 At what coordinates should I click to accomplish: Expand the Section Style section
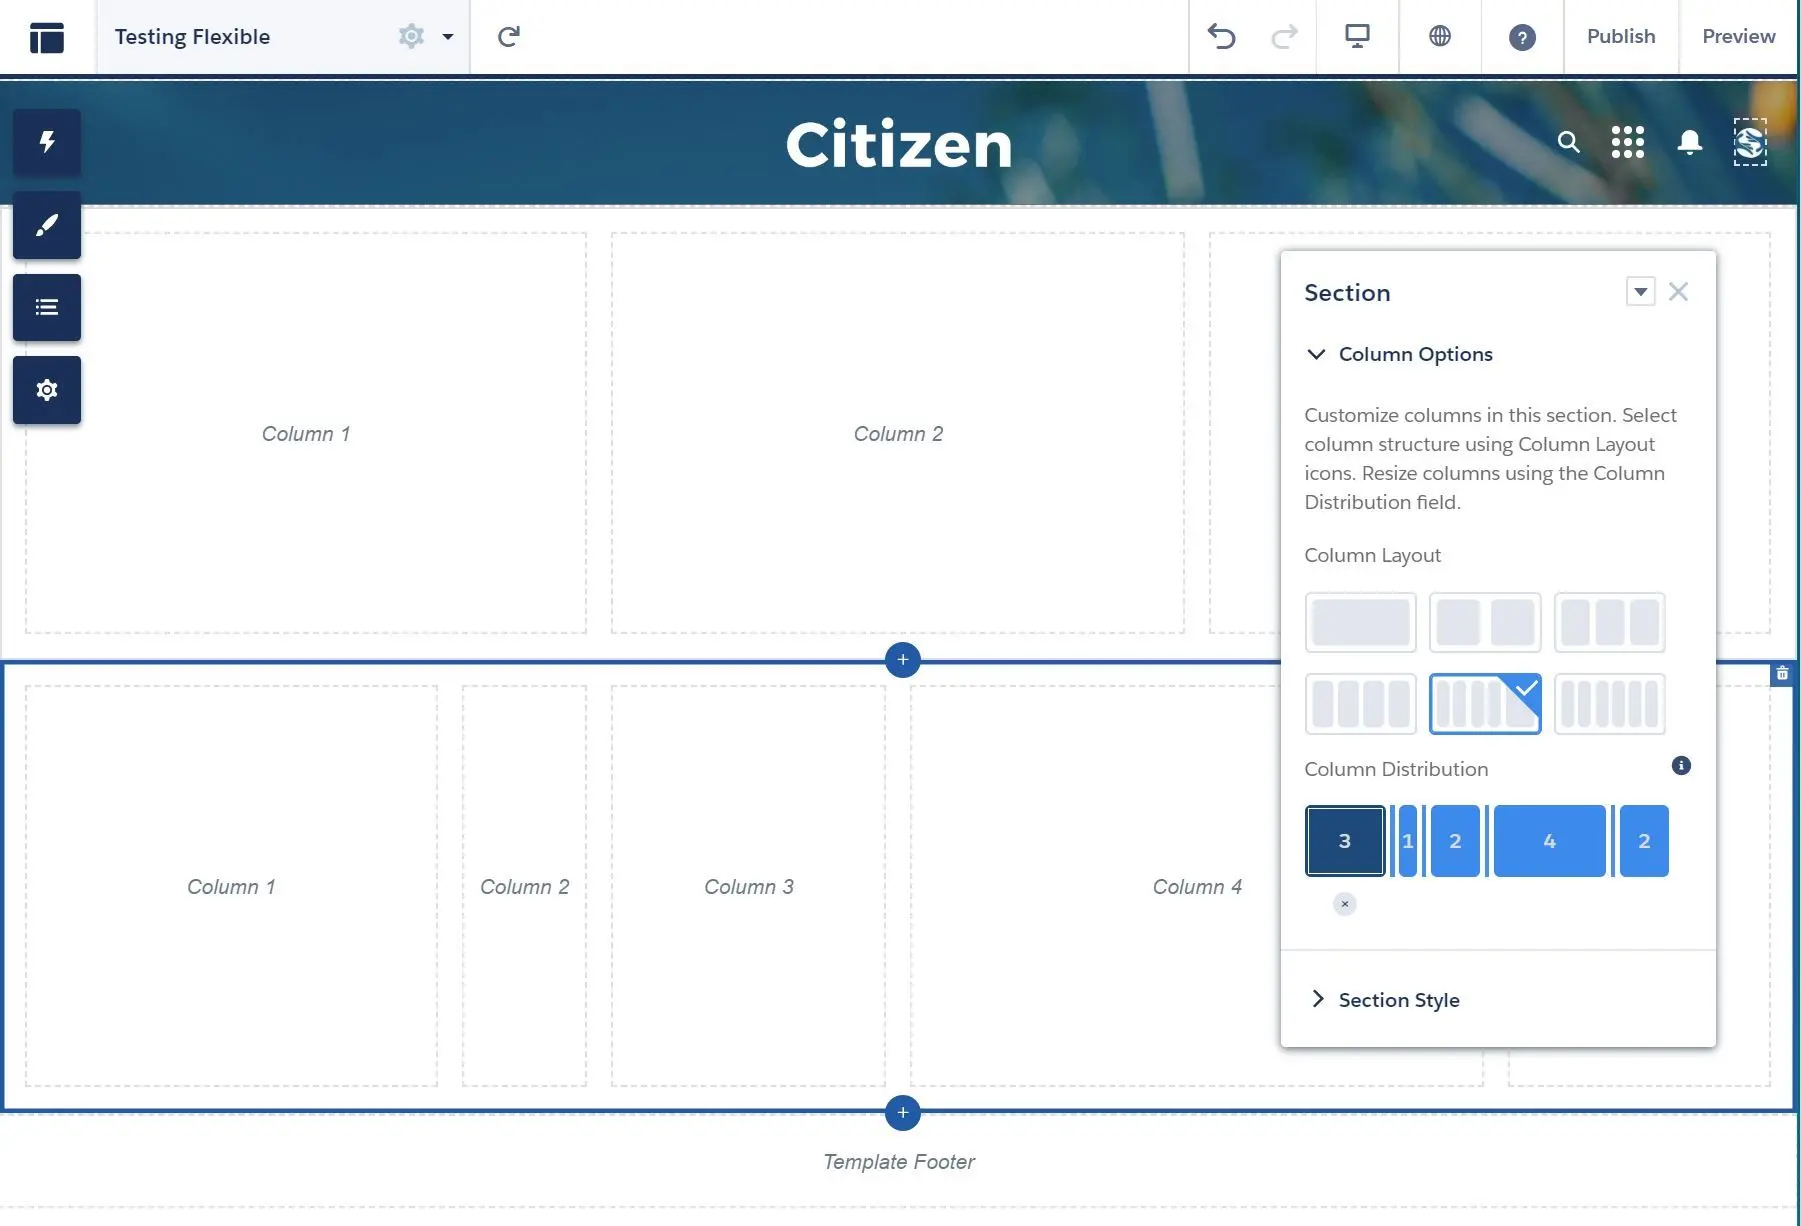[1385, 1000]
